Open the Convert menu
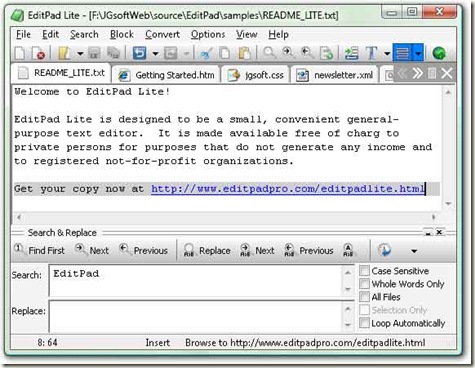This screenshot has width=475, height=368. [162, 34]
